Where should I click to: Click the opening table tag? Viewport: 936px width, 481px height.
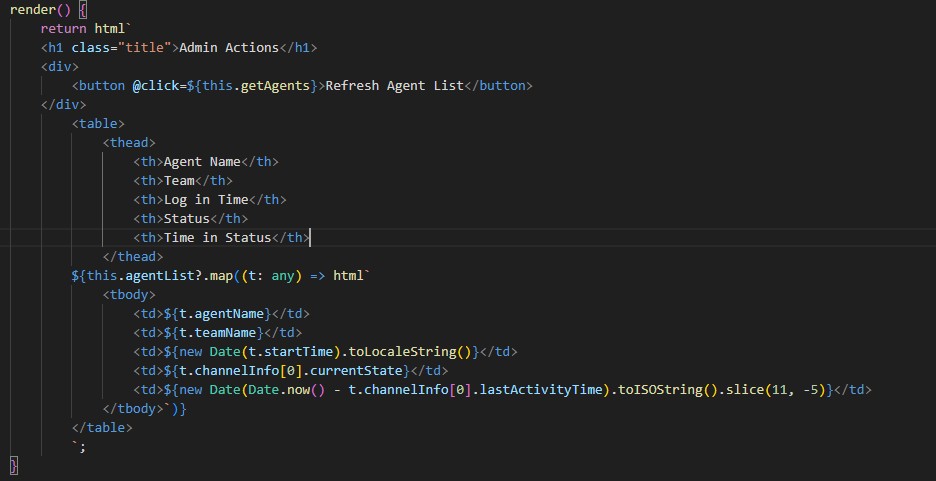click(98, 124)
